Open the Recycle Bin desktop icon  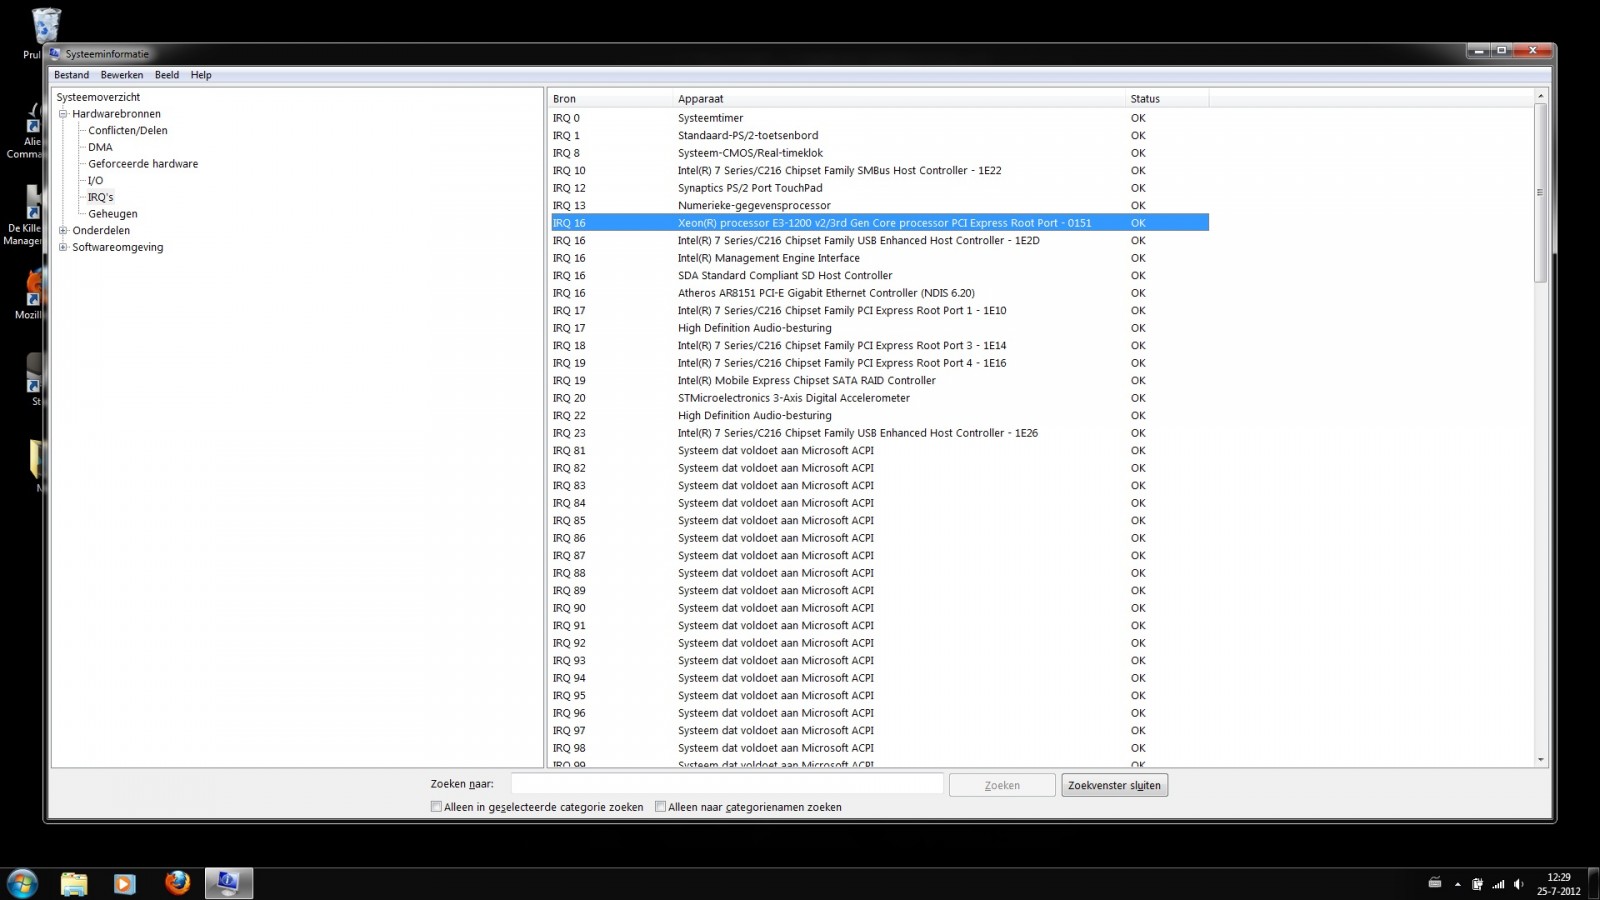(x=45, y=28)
